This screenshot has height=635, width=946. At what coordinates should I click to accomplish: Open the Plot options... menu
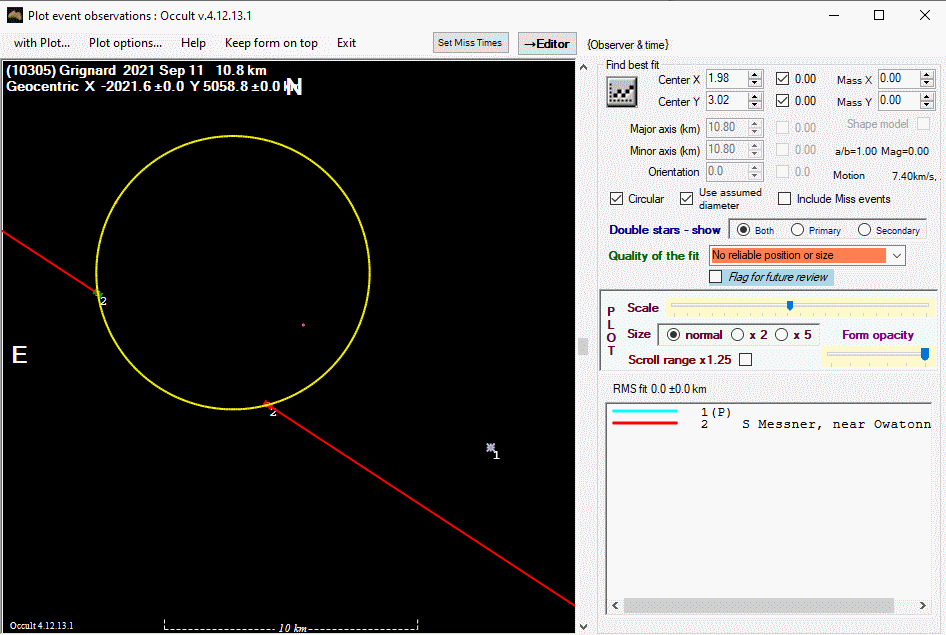(x=125, y=43)
